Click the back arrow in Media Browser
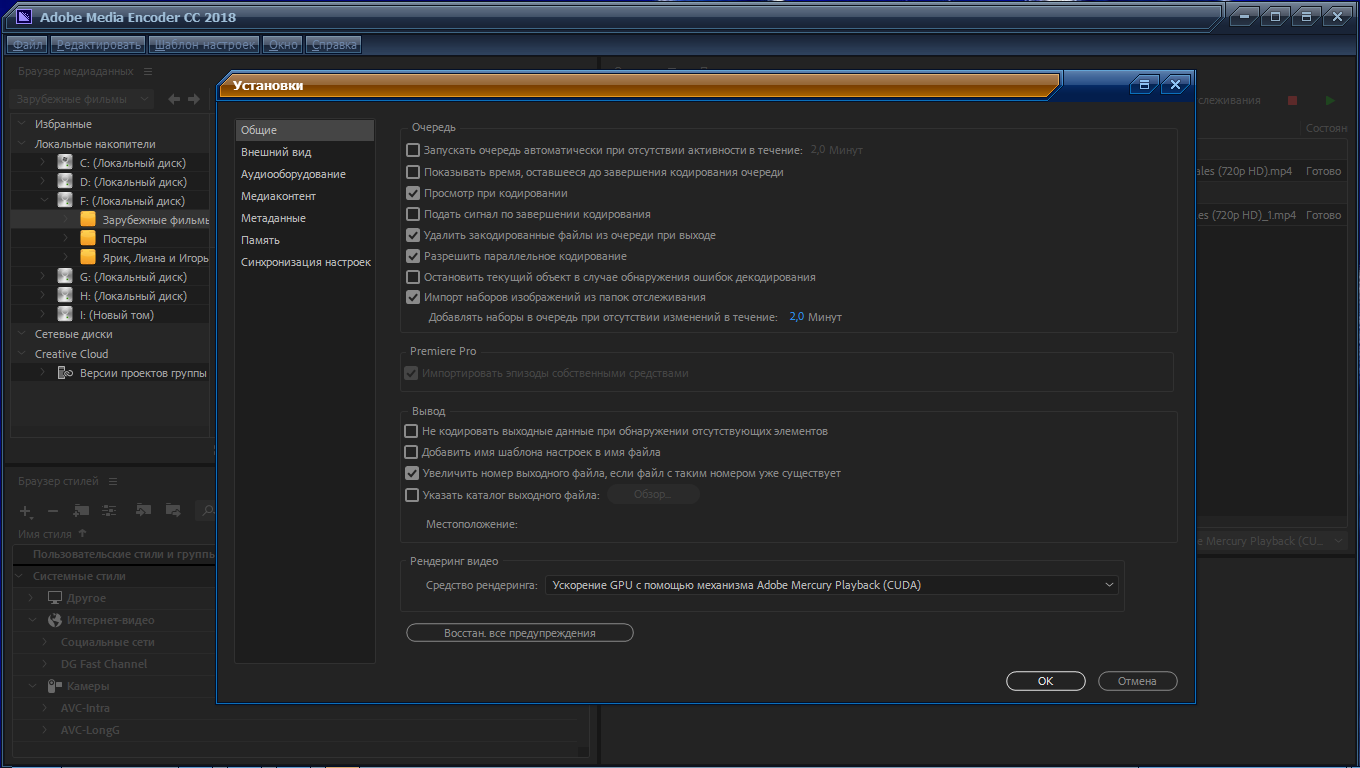The image size is (1360, 768). click(x=174, y=99)
